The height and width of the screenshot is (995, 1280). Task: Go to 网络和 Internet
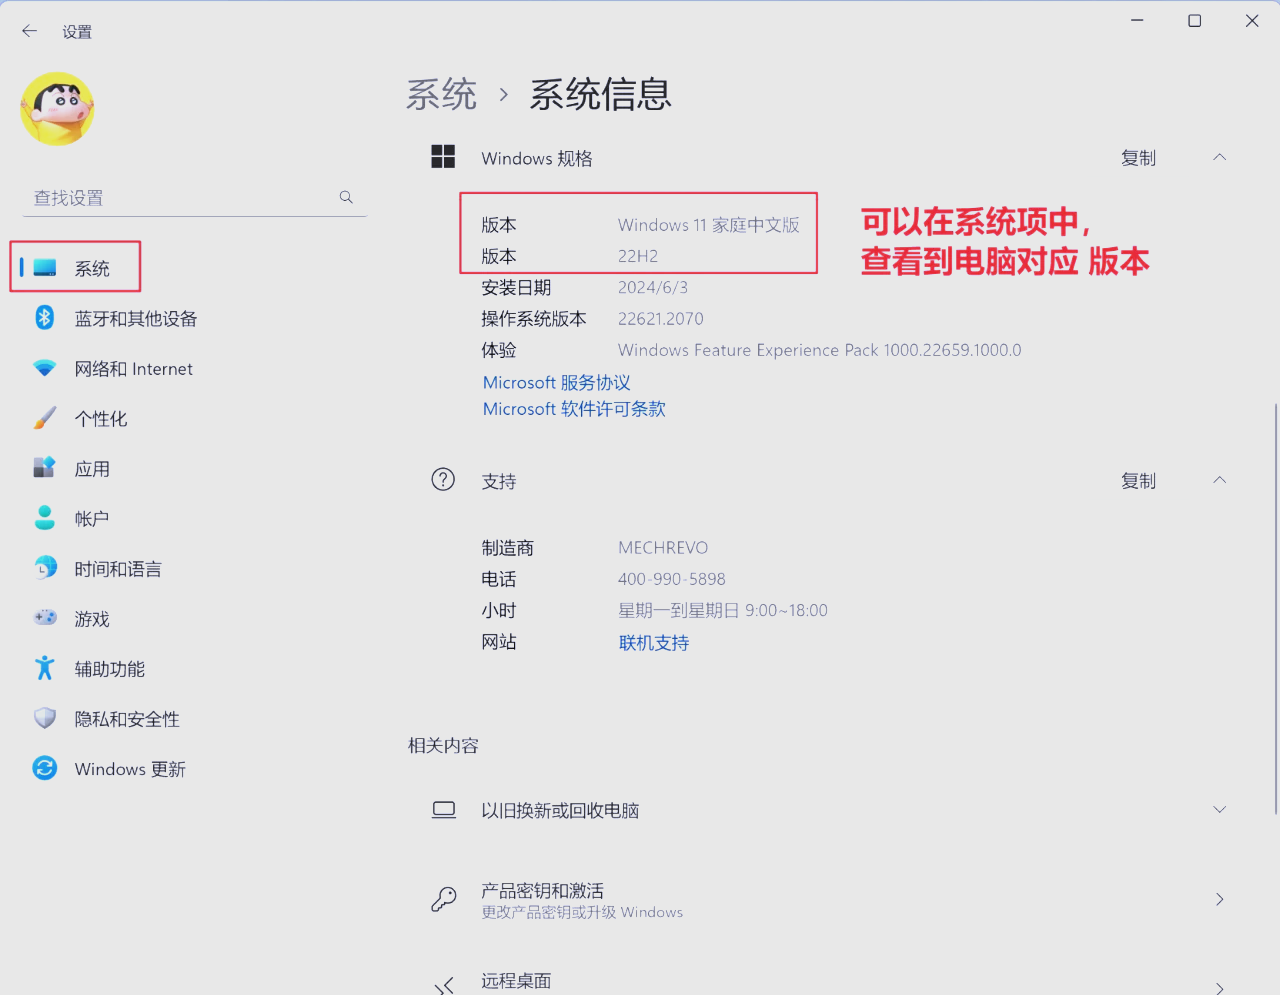pos(134,369)
